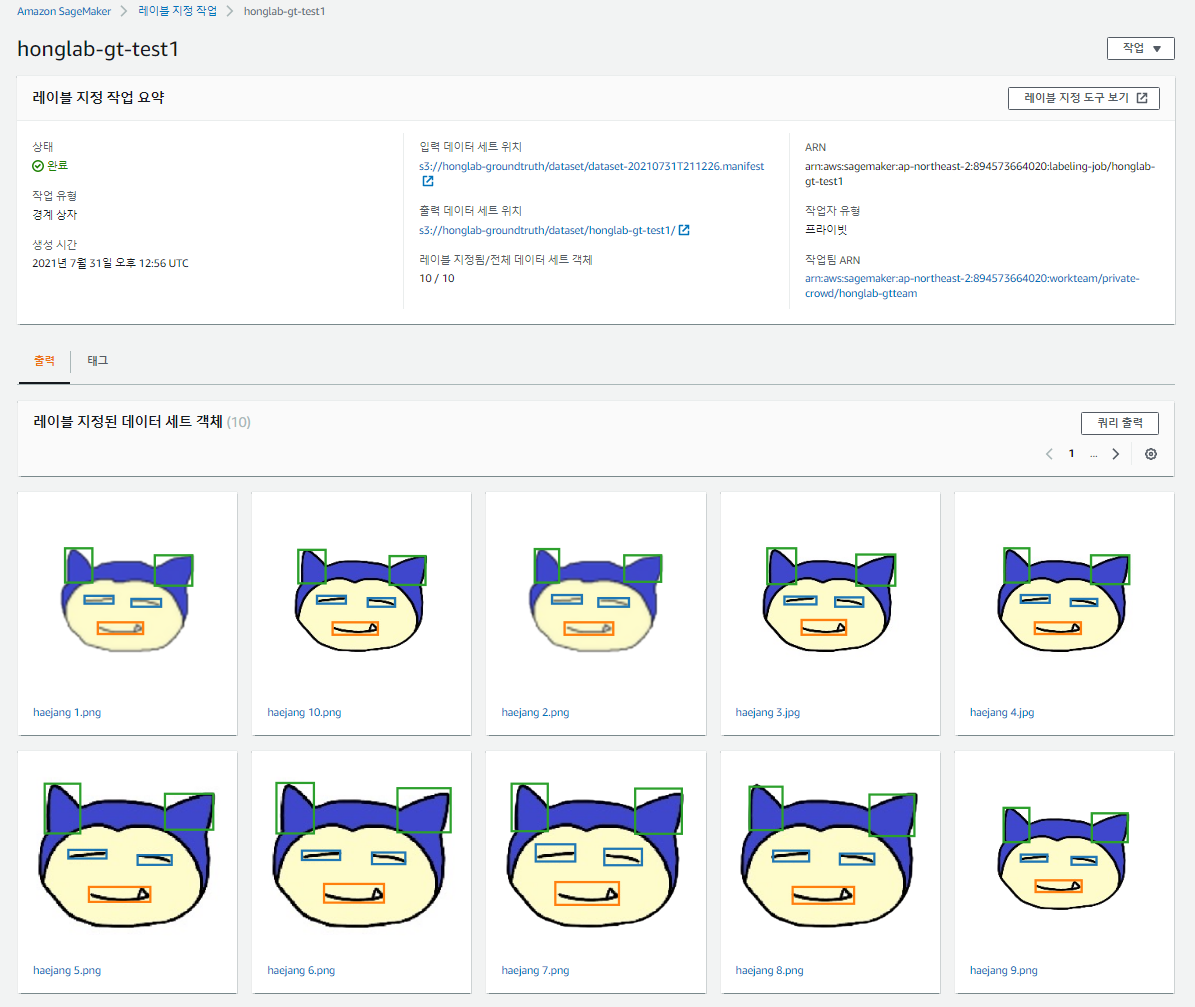Click the haejang 9.png thumbnail image
The height and width of the screenshot is (1007, 1195).
pyautogui.click(x=1064, y=858)
